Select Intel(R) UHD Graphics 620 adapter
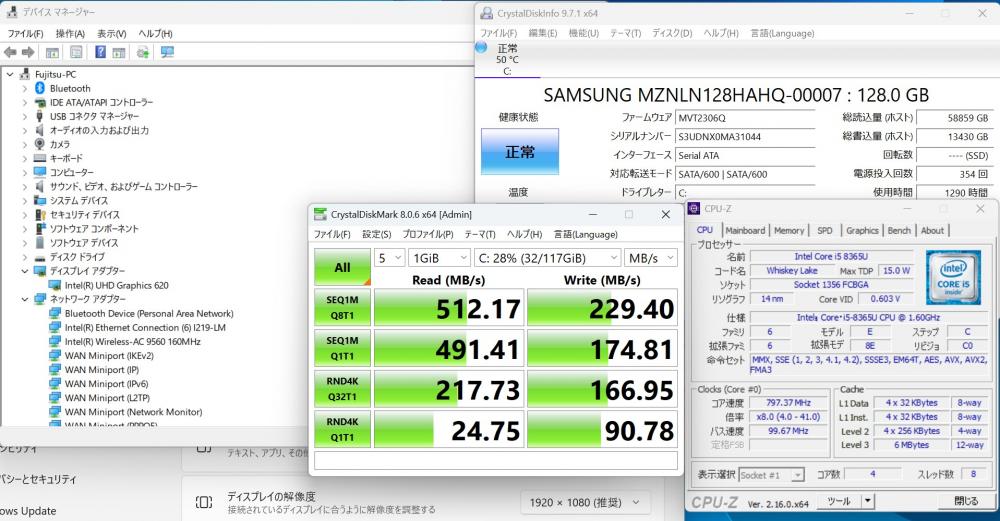The height and width of the screenshot is (521, 1000). click(117, 285)
